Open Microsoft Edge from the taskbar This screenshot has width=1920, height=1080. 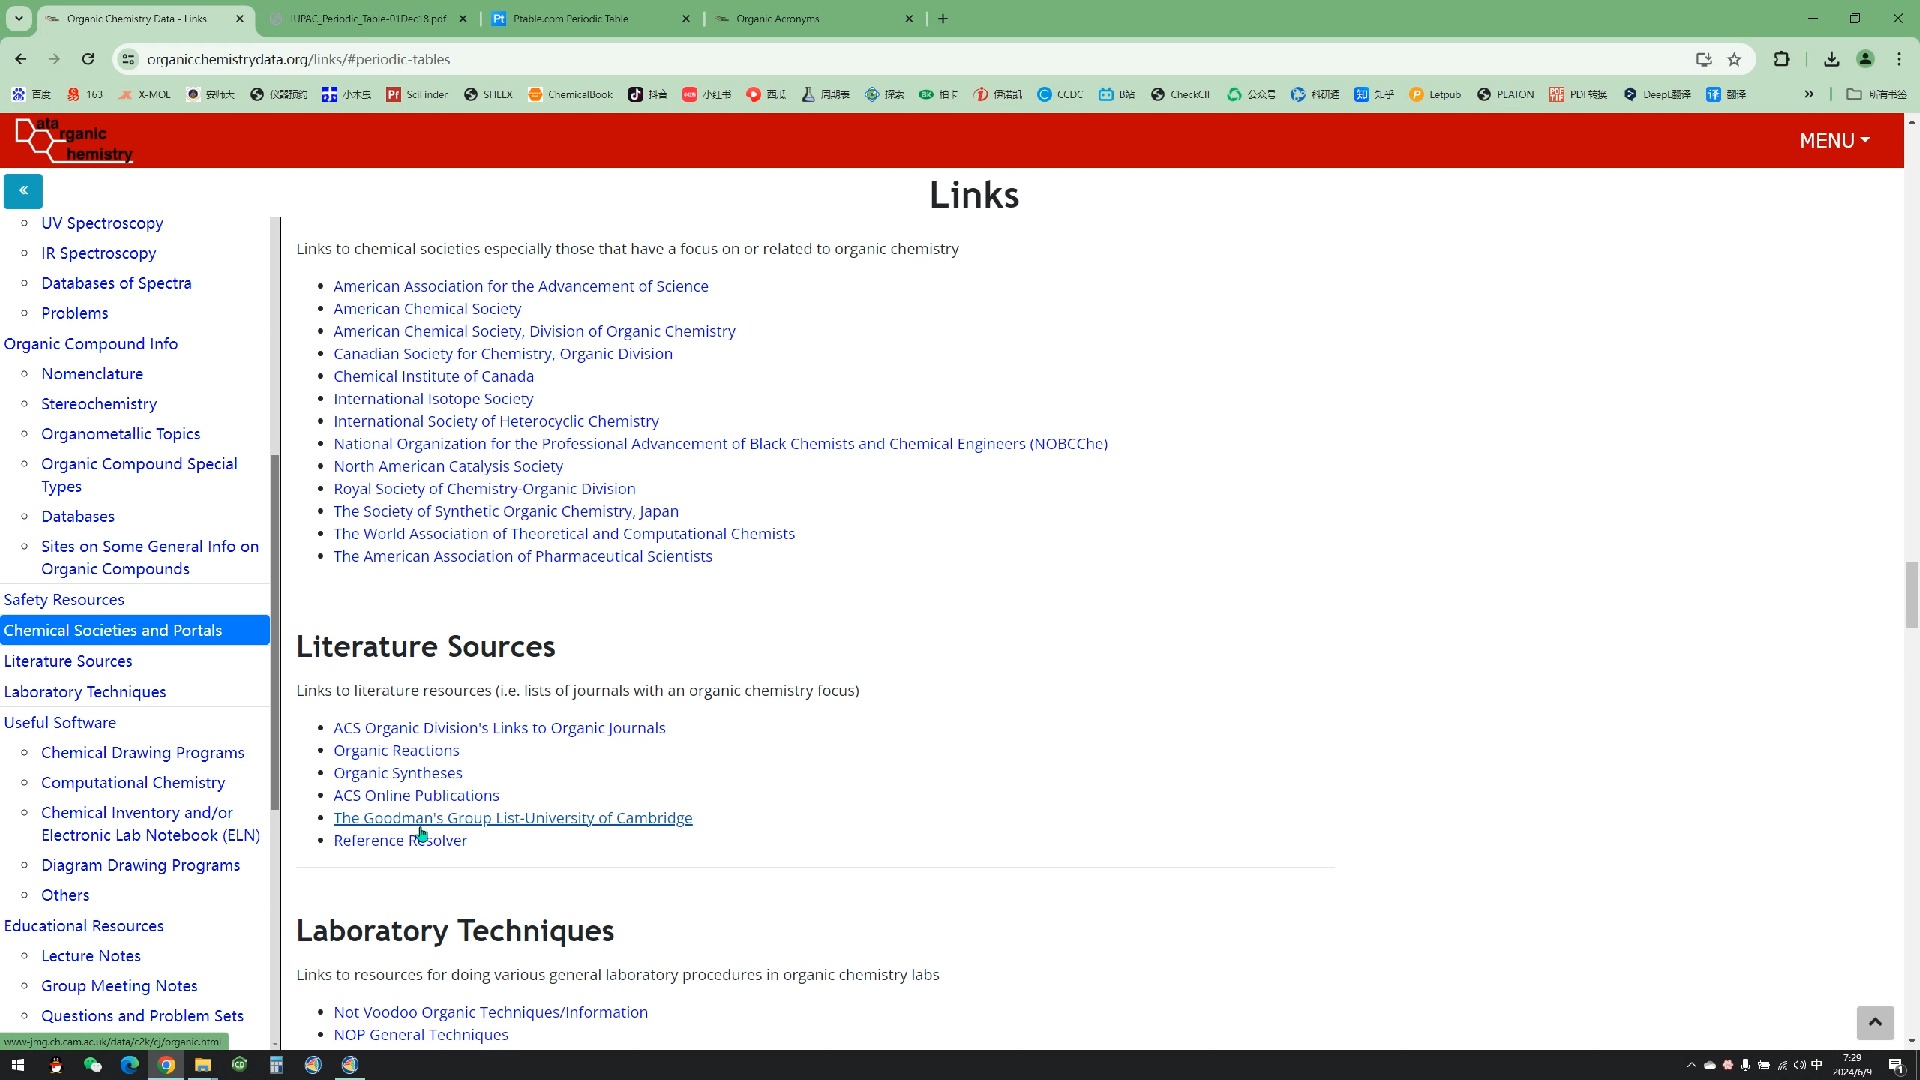129,1065
